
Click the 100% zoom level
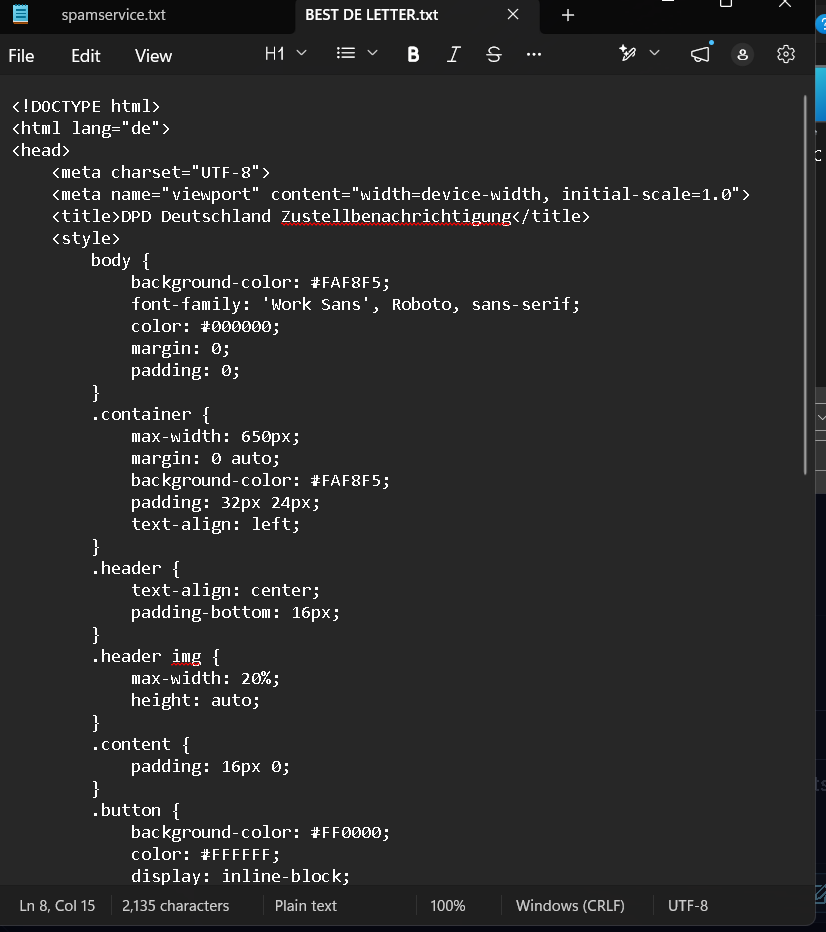447,906
